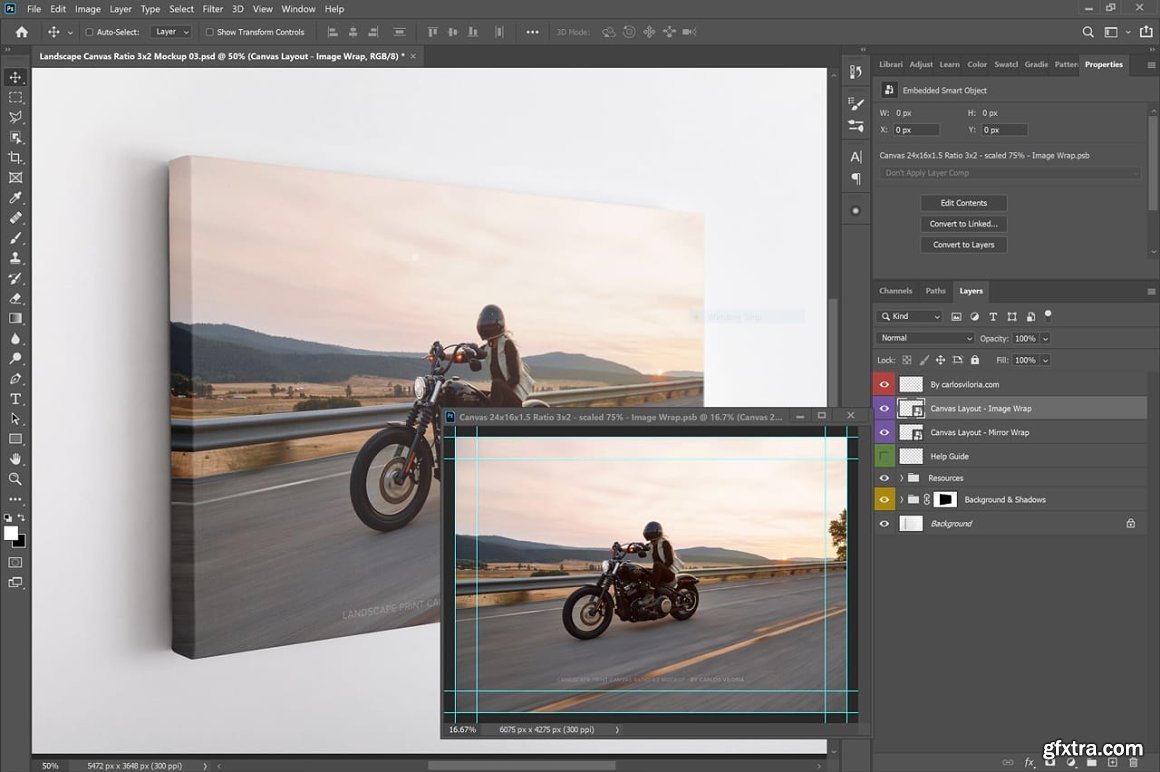This screenshot has height=772, width=1160.
Task: Hide the By carlosviloria.com layer
Action: click(x=884, y=384)
